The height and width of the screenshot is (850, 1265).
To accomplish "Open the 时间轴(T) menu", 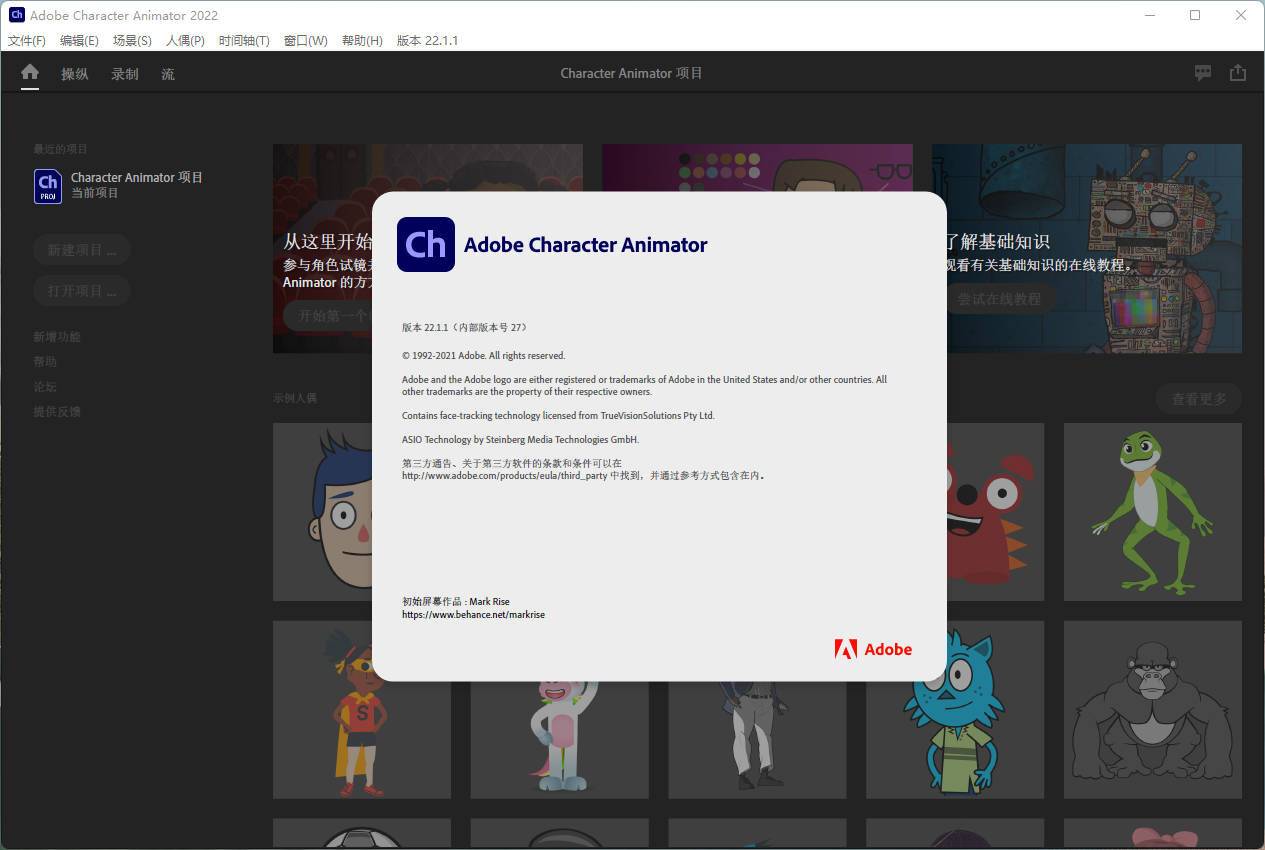I will pyautogui.click(x=244, y=41).
